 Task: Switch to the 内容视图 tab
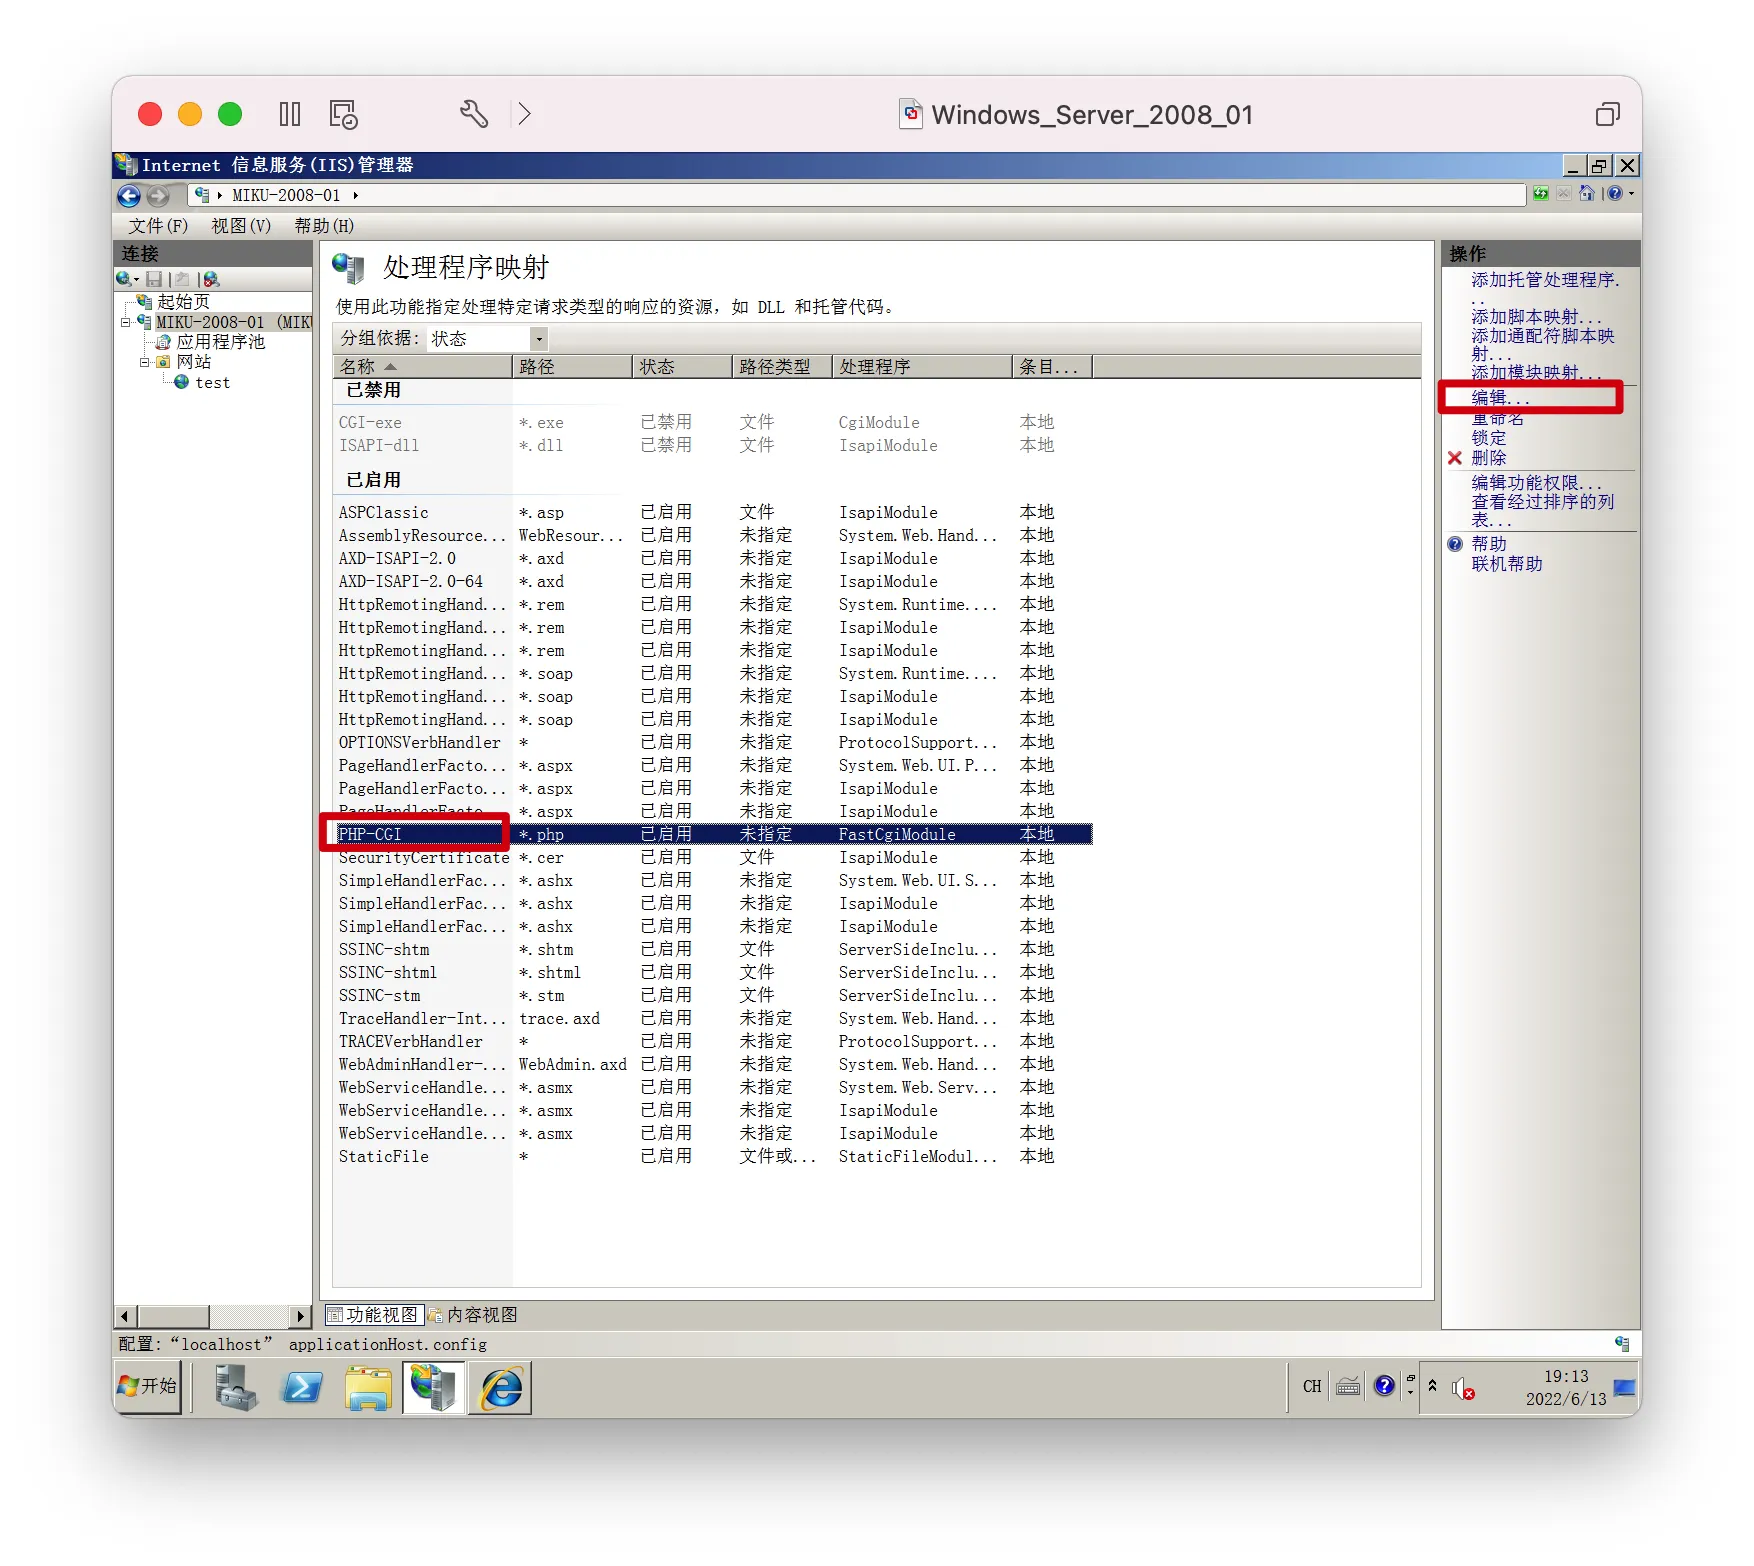(474, 1315)
